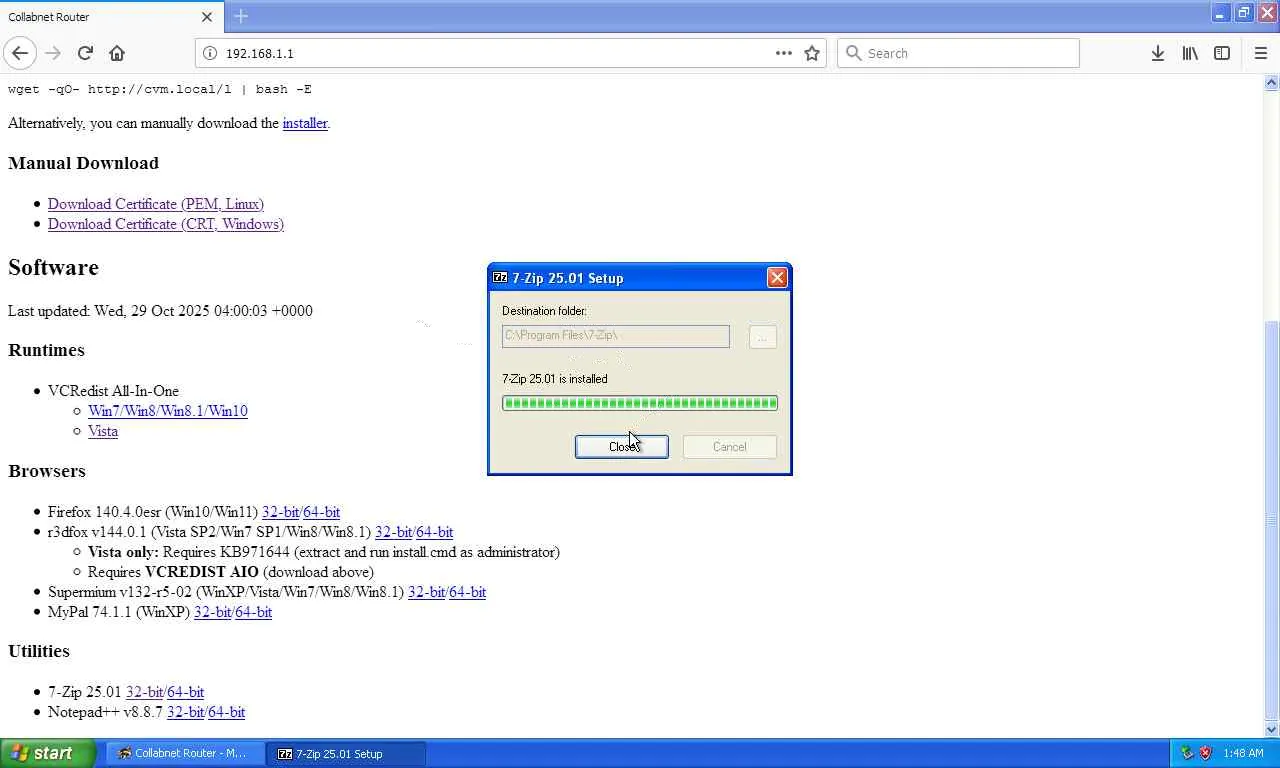Click the green installation progress bar

pos(640,403)
